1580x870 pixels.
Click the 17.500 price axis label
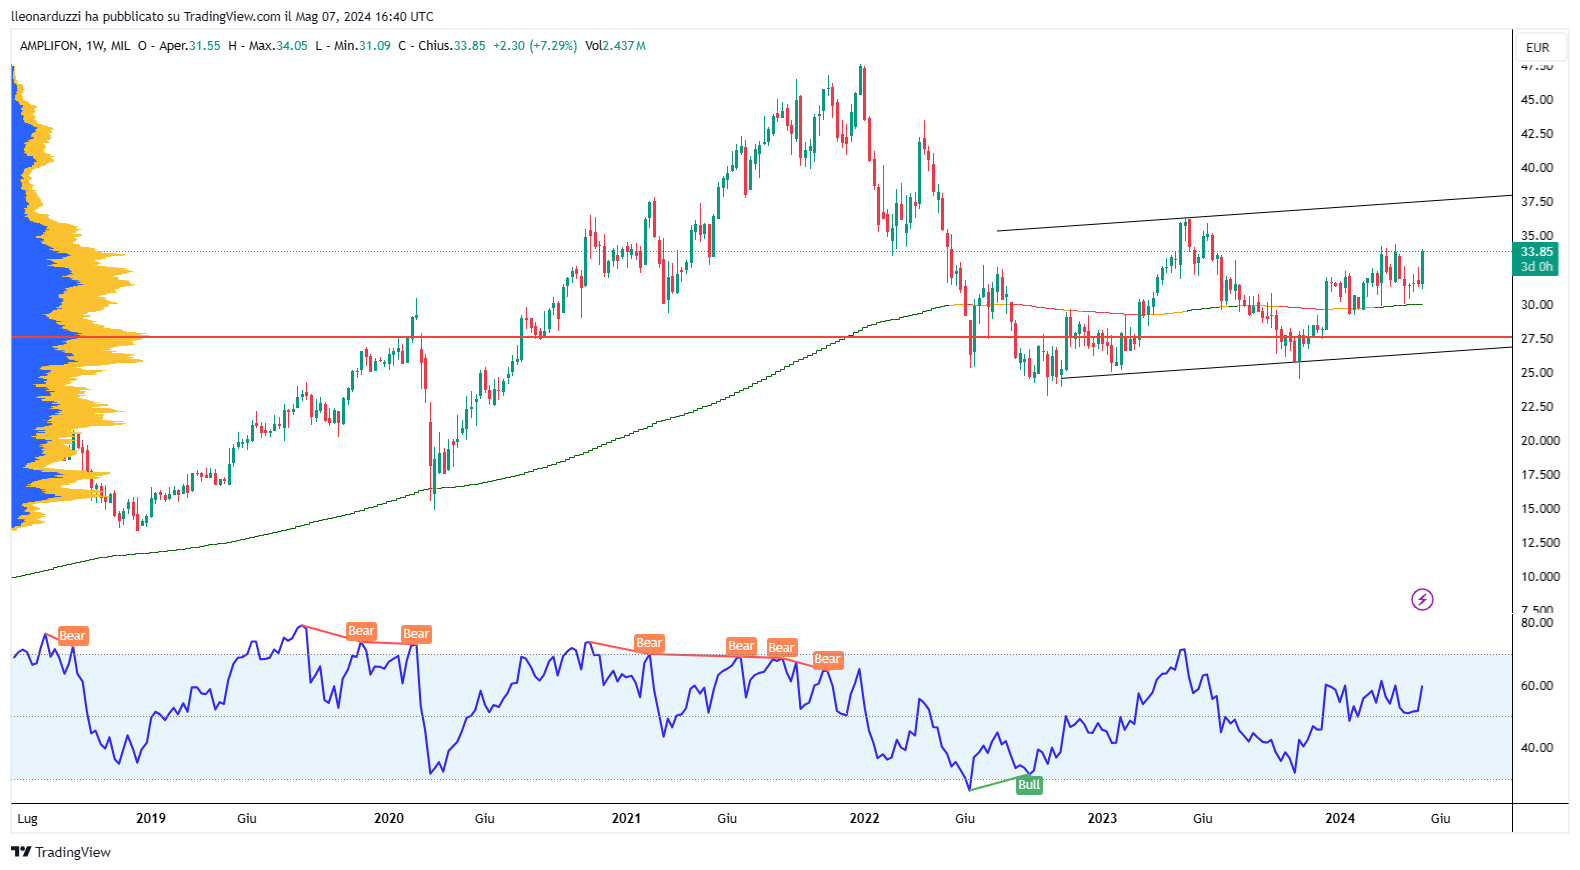(x=1540, y=475)
